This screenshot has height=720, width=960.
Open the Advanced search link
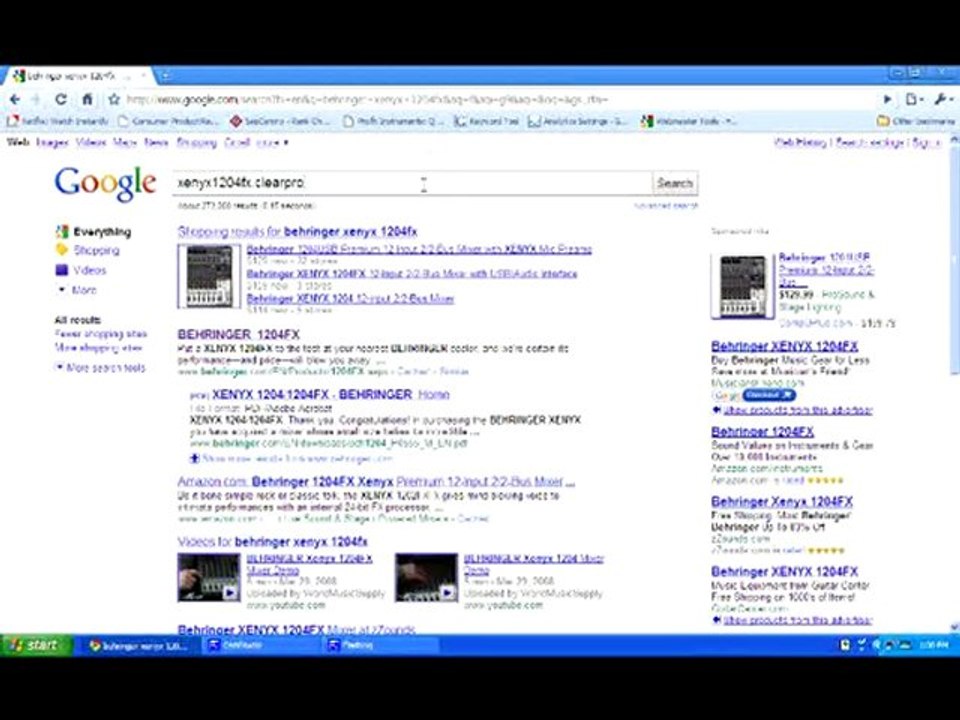point(666,206)
